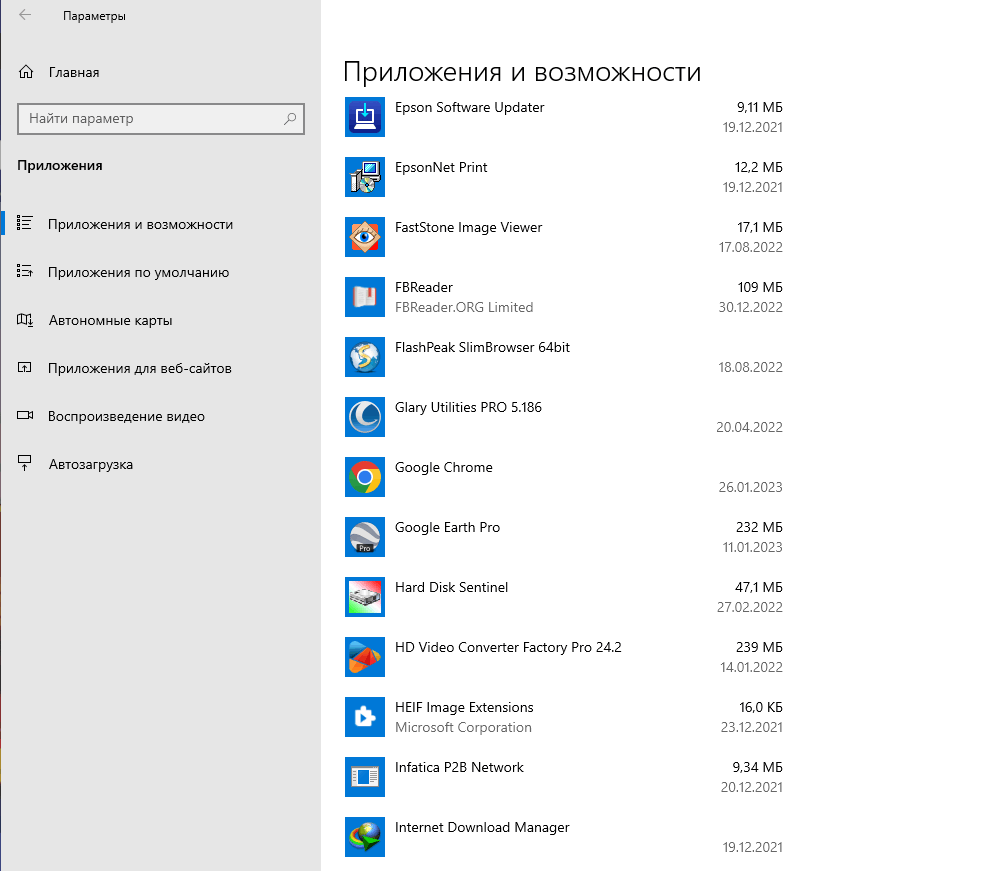Click the 9,34 МБ size value

[x=757, y=767]
